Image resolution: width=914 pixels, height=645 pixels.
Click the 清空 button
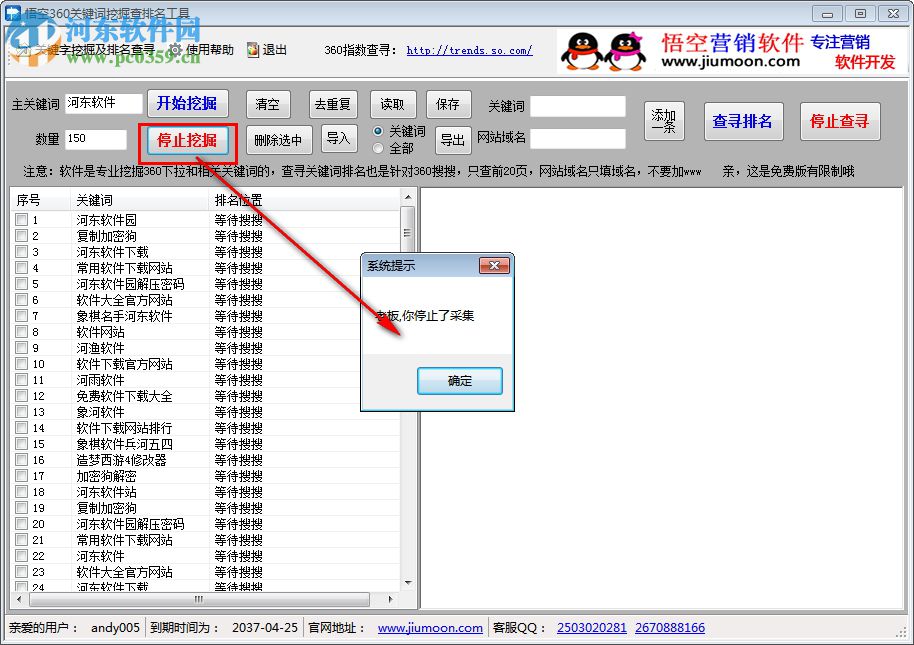pyautogui.click(x=268, y=104)
